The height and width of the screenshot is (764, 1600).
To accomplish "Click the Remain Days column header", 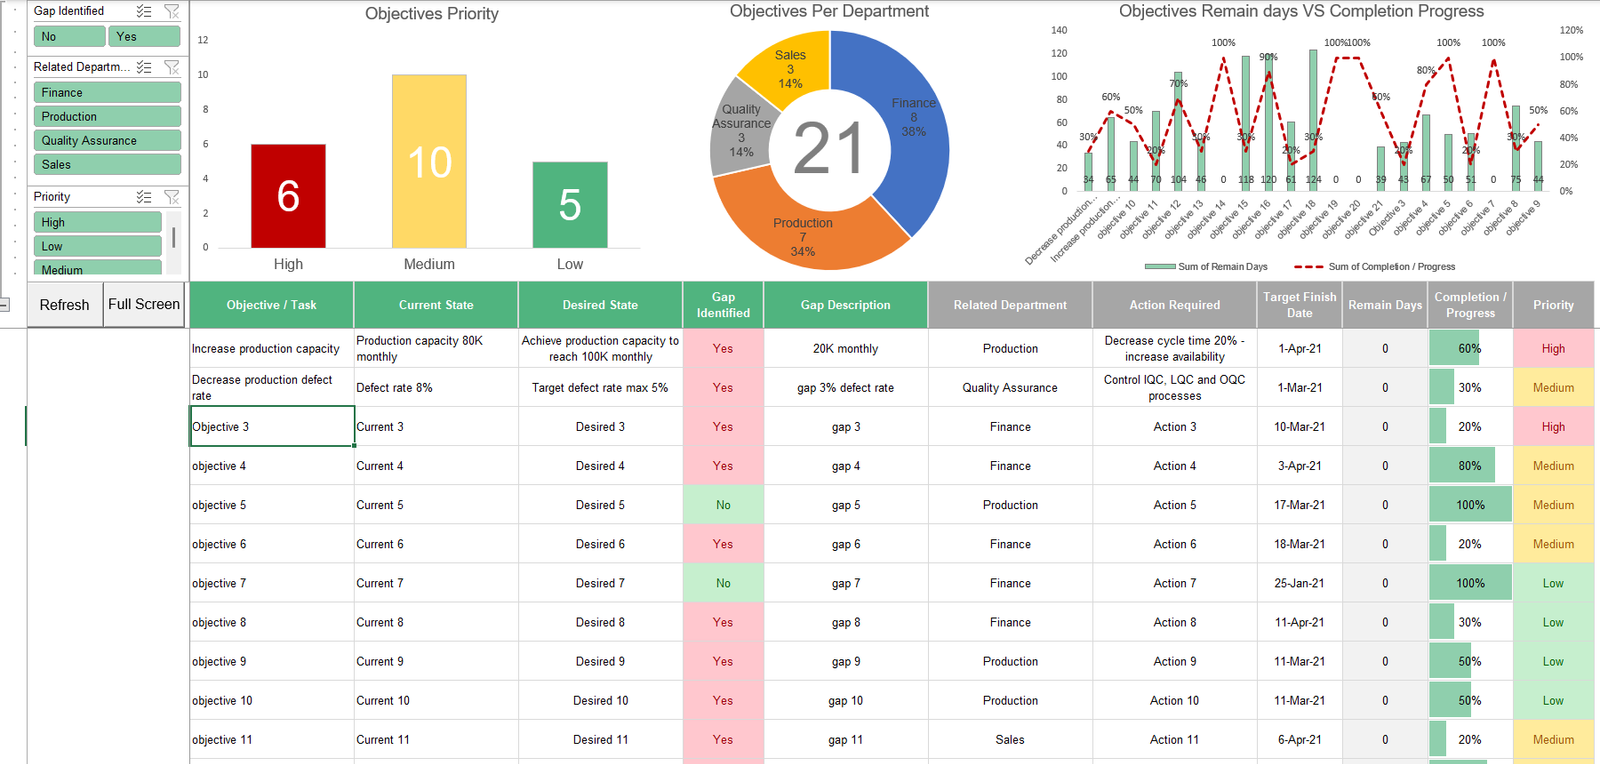I will click(x=1385, y=305).
